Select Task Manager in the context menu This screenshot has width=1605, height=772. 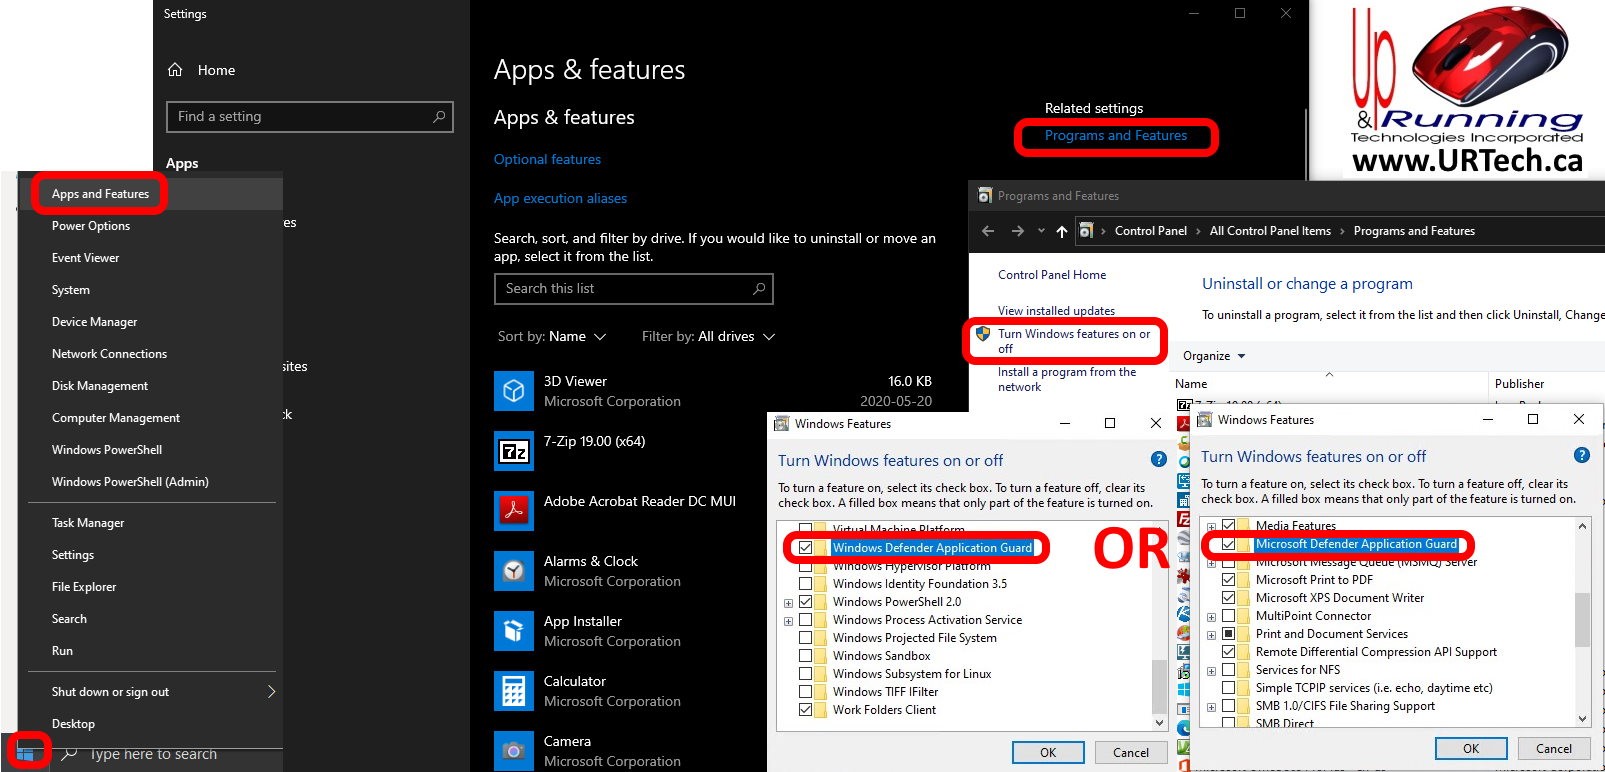click(88, 523)
